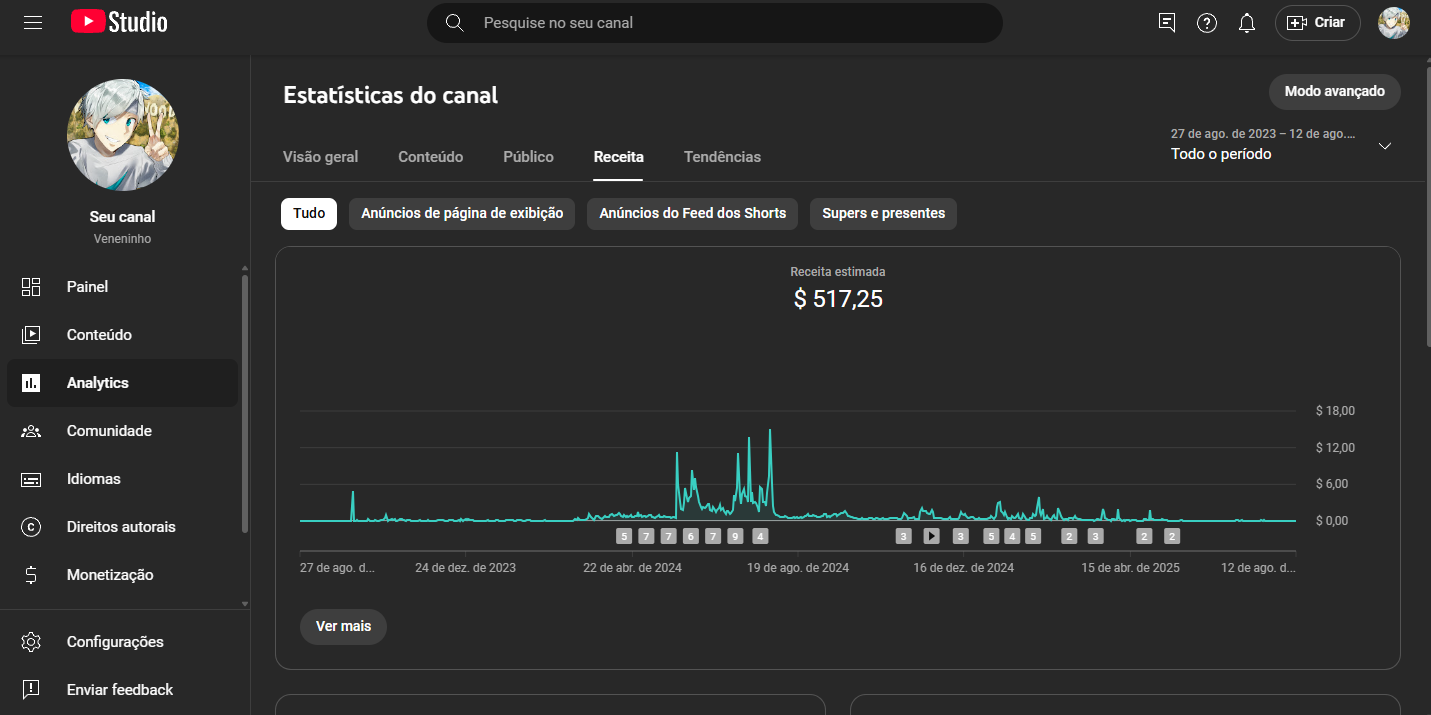Open the comments feedback icon in top bar

pyautogui.click(x=1167, y=22)
